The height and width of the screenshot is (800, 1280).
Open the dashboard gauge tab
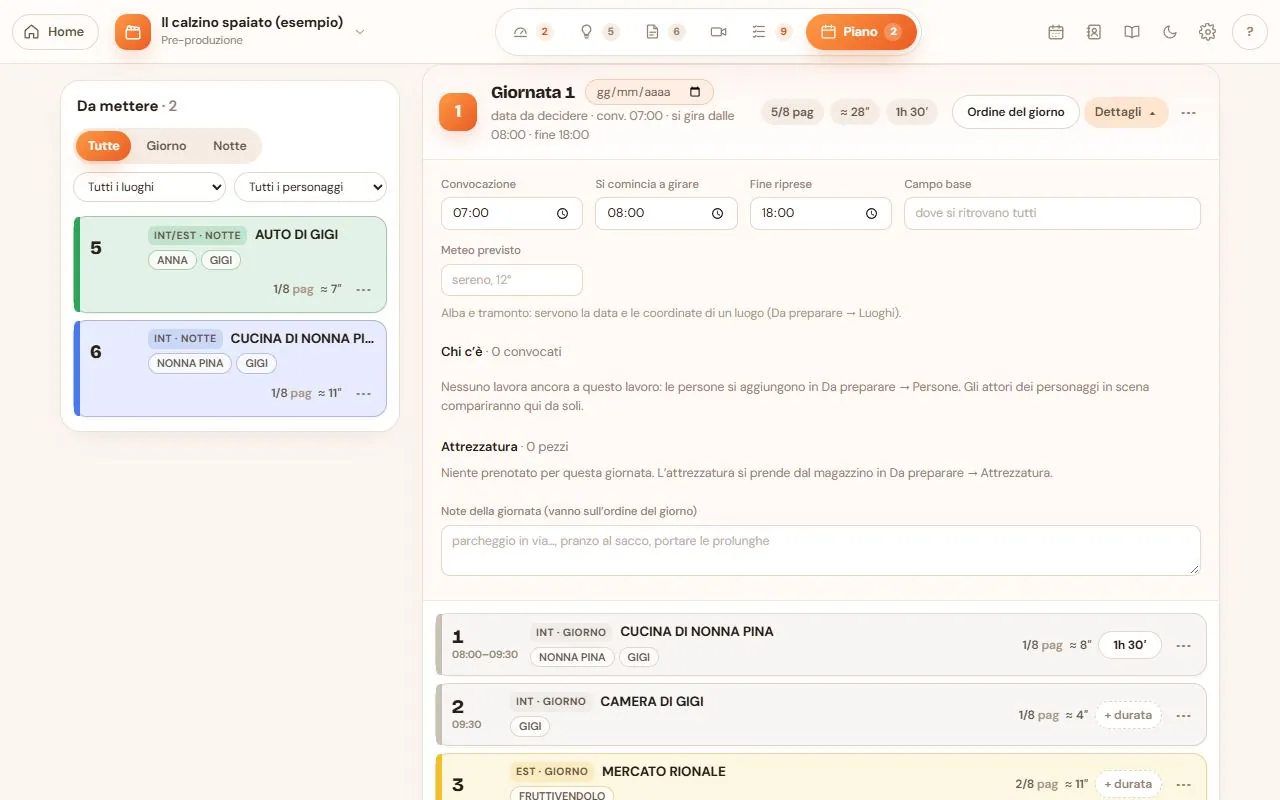click(x=532, y=32)
